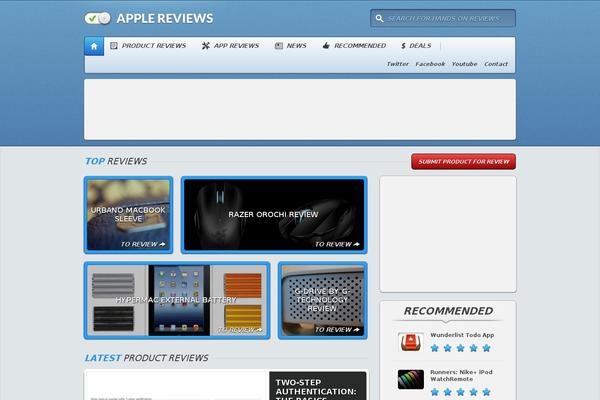The width and height of the screenshot is (600, 400).
Task: Open the Urband MacBook Sleeve review tile
Action: (x=128, y=215)
